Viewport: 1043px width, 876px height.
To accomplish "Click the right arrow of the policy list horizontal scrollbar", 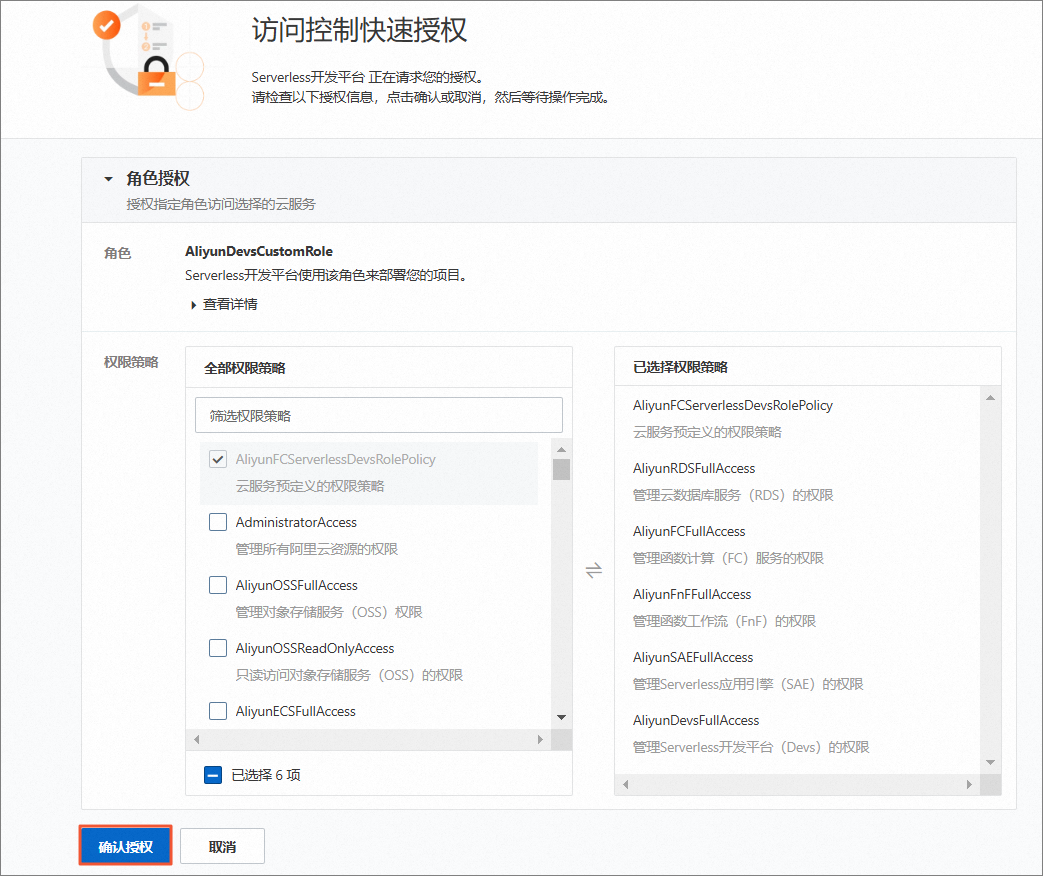I will pyautogui.click(x=540, y=740).
